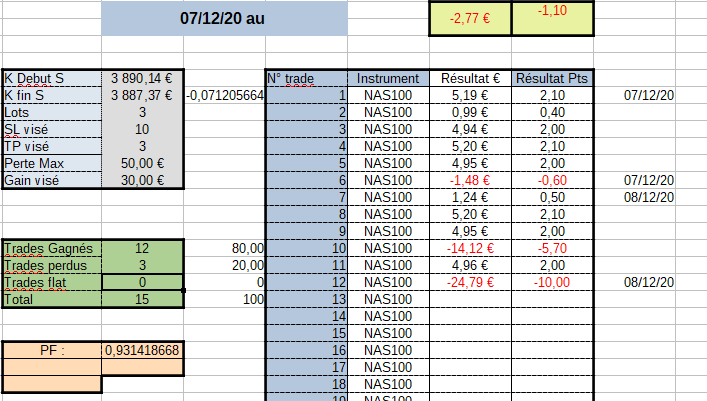This screenshot has width=707, height=401.
Task: Select the 'N° trade' column header
Action: [307, 78]
